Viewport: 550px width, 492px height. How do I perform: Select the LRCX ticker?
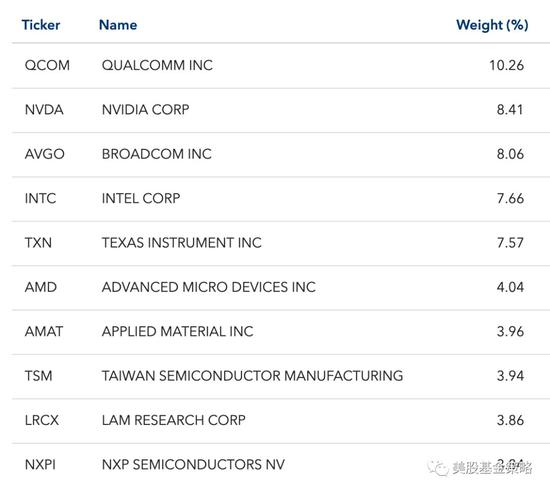pos(42,420)
